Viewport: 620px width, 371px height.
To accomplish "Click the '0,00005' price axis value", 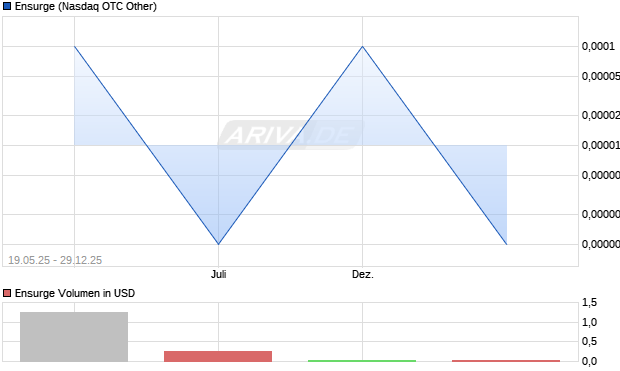I will pos(601,76).
